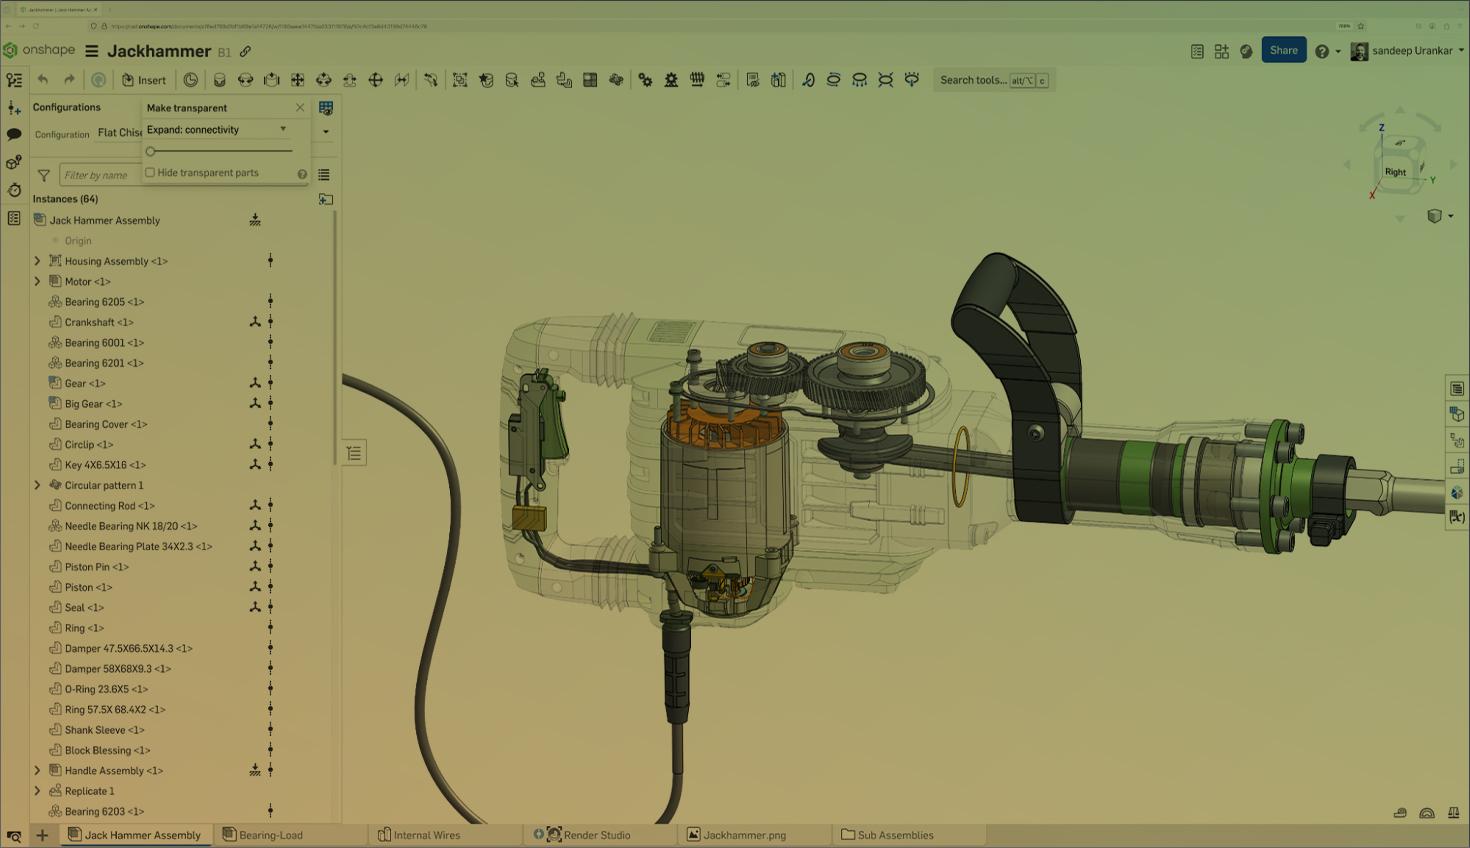Click the blue Share button
Screen dimensions: 1470x848
click(1283, 50)
